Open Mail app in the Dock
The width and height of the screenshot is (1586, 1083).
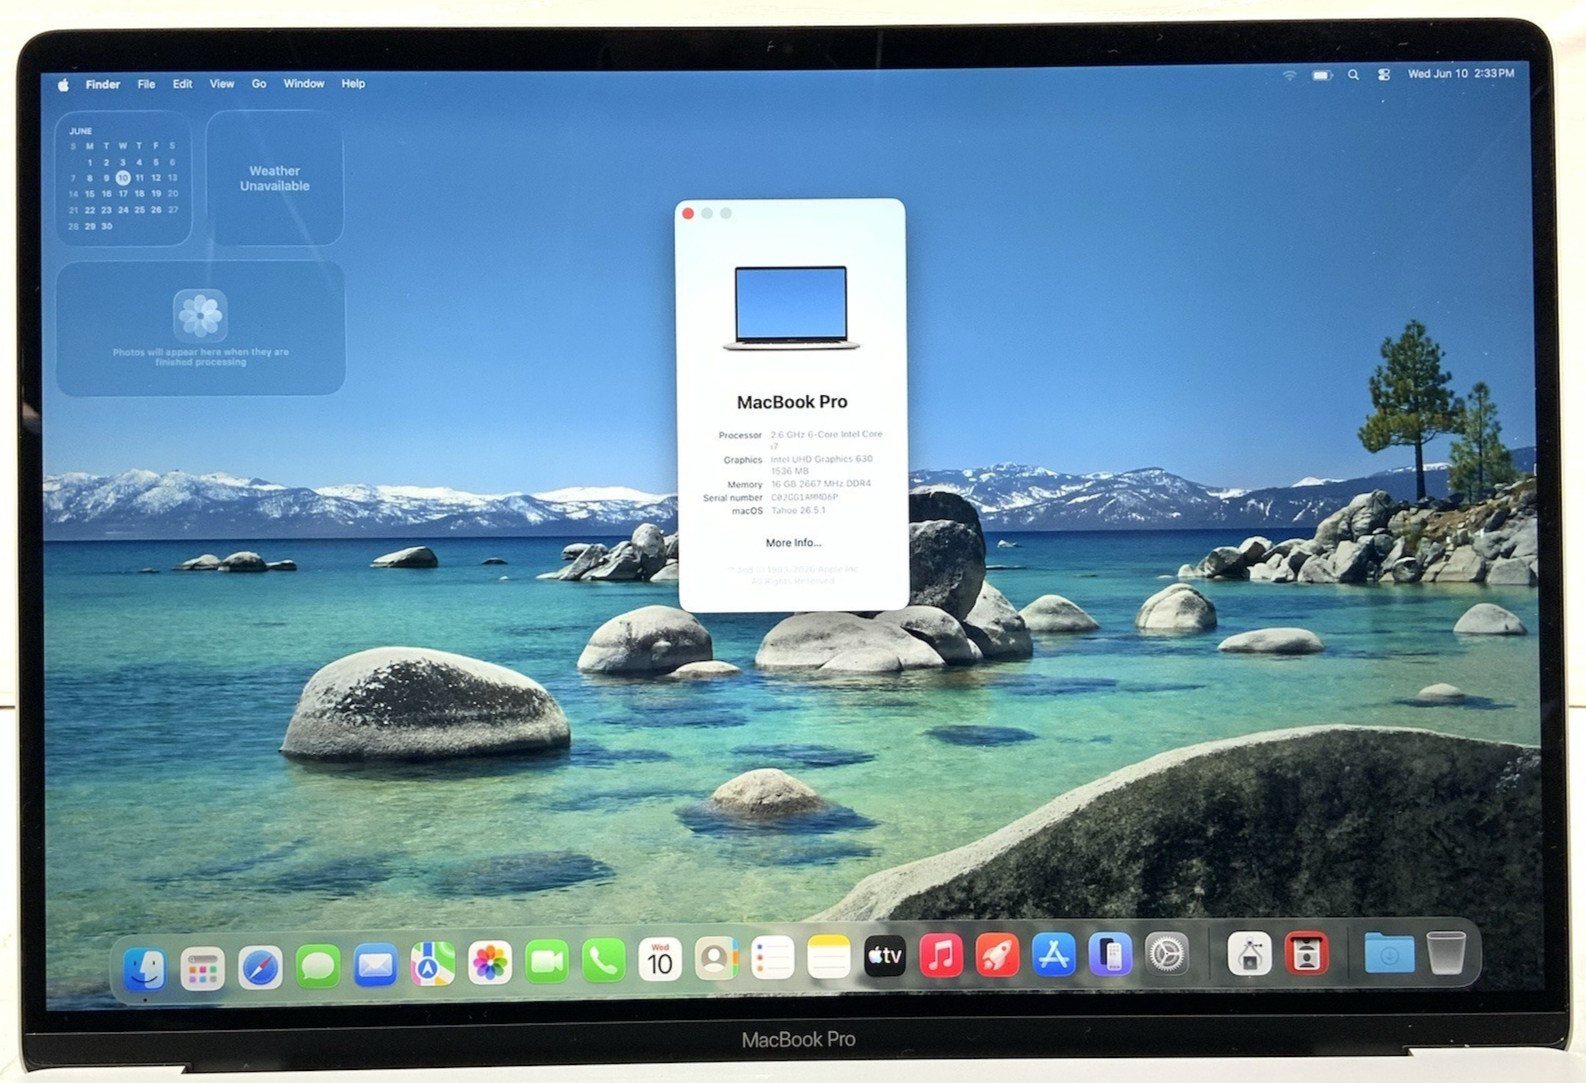tap(375, 965)
